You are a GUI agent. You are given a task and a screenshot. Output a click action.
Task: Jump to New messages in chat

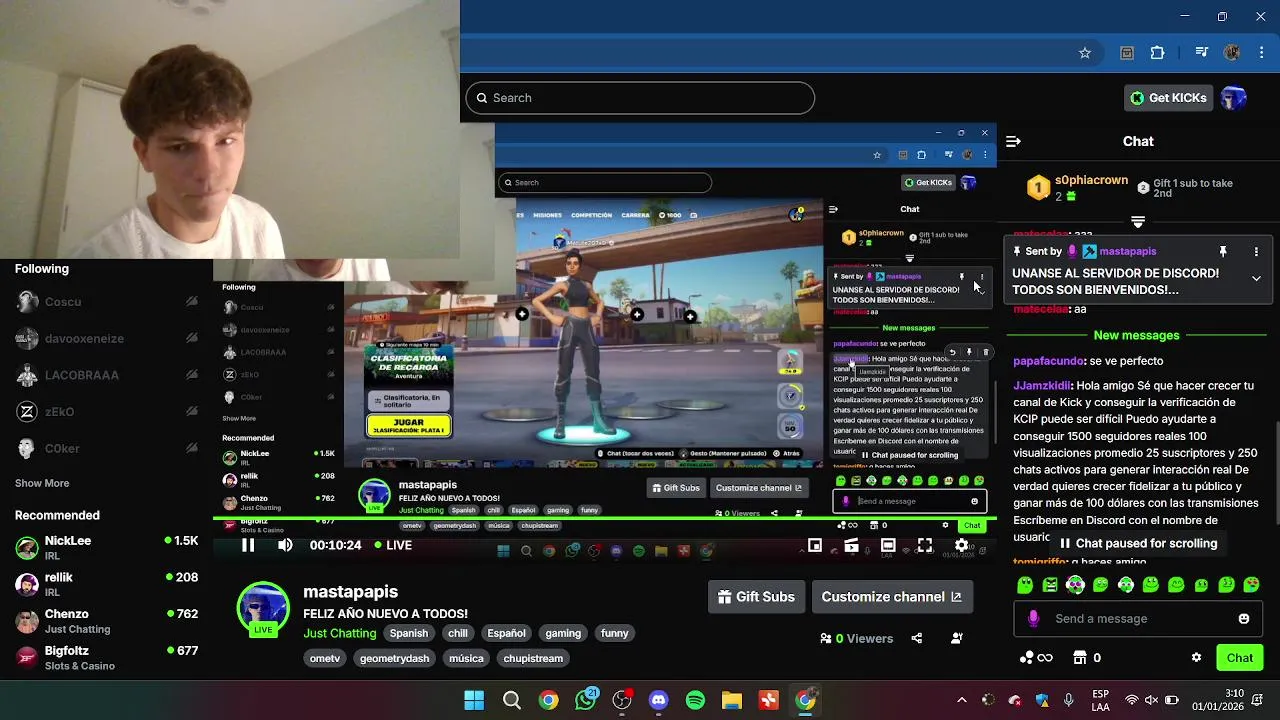tap(1137, 335)
